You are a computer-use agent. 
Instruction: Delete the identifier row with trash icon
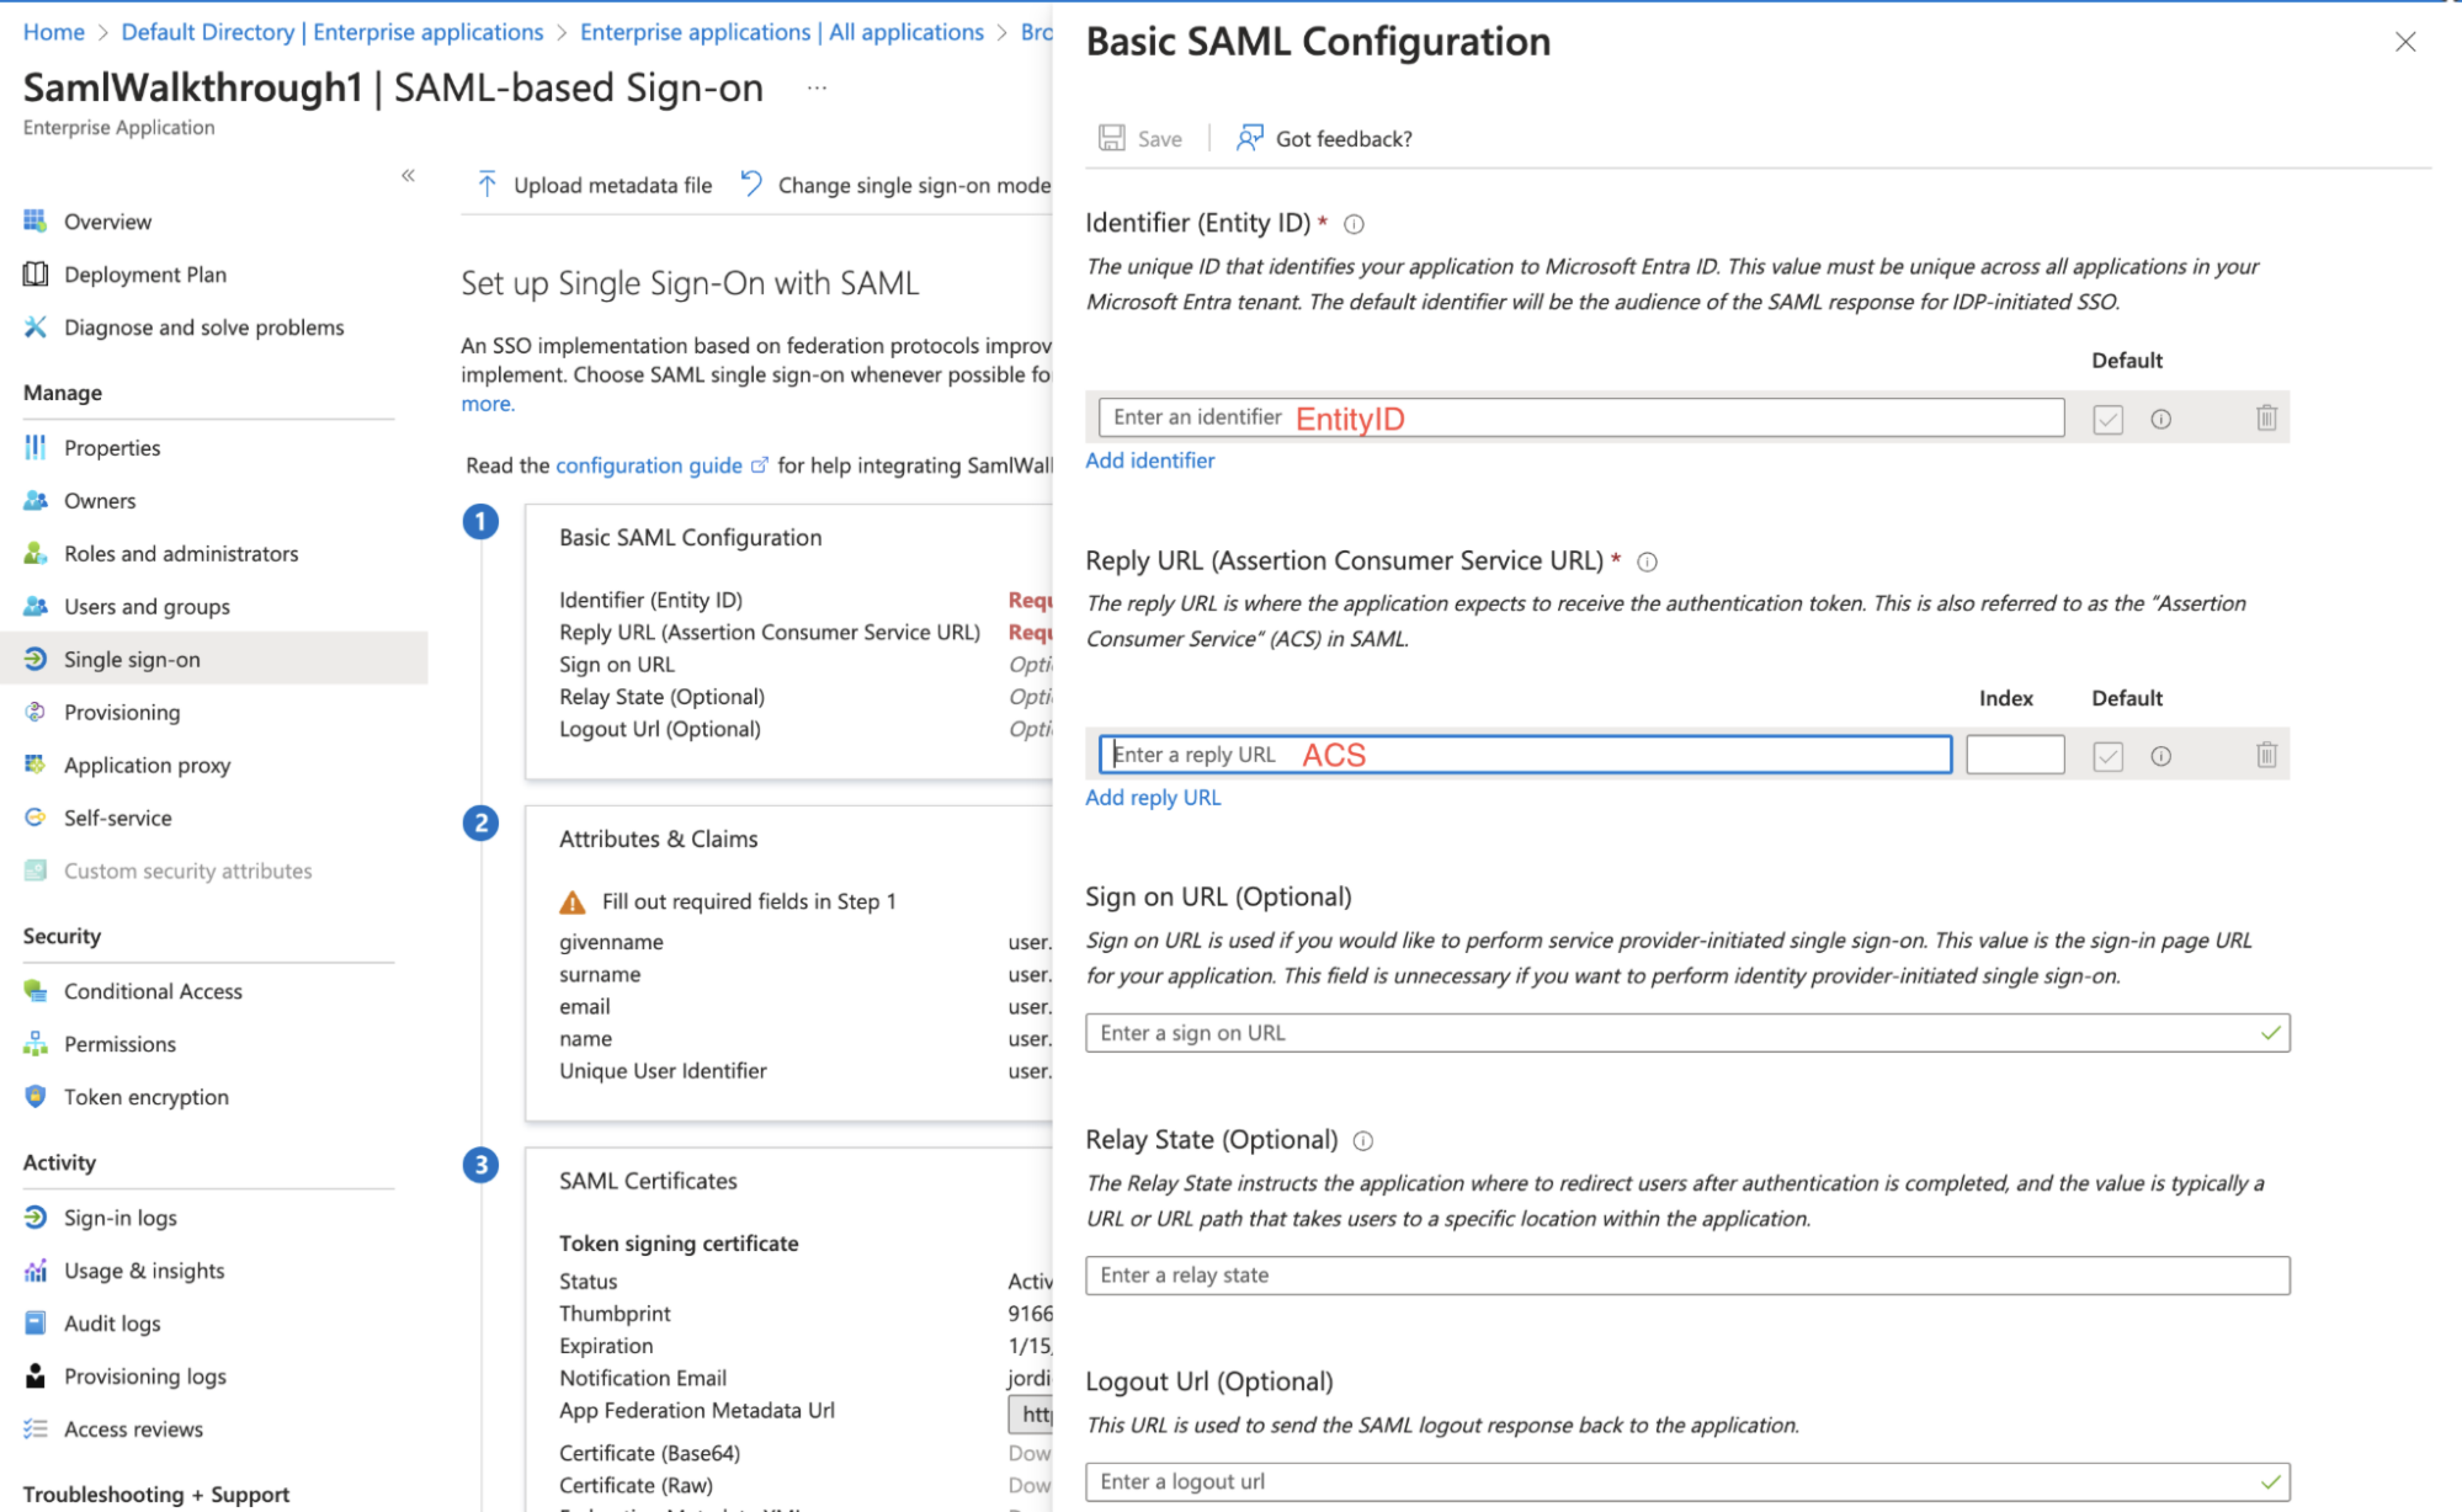click(2266, 418)
